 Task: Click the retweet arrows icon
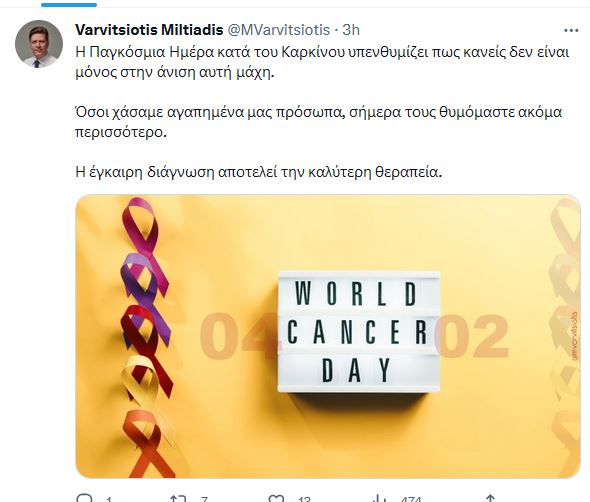(x=178, y=499)
